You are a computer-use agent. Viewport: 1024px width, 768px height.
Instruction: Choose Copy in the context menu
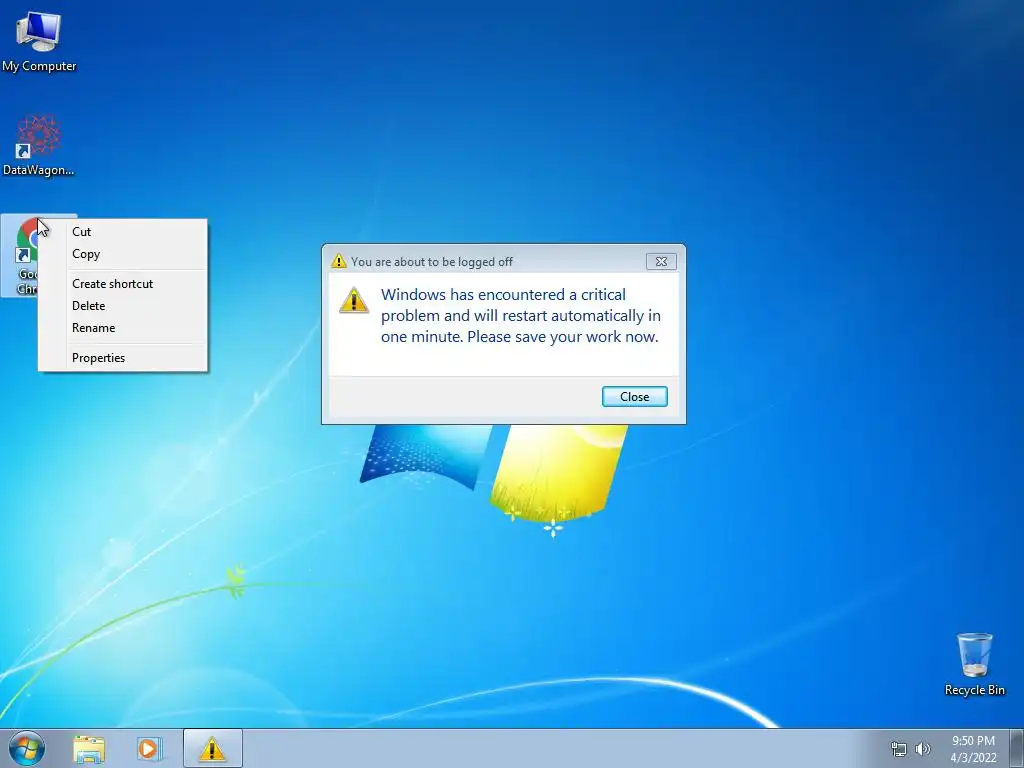click(123, 254)
